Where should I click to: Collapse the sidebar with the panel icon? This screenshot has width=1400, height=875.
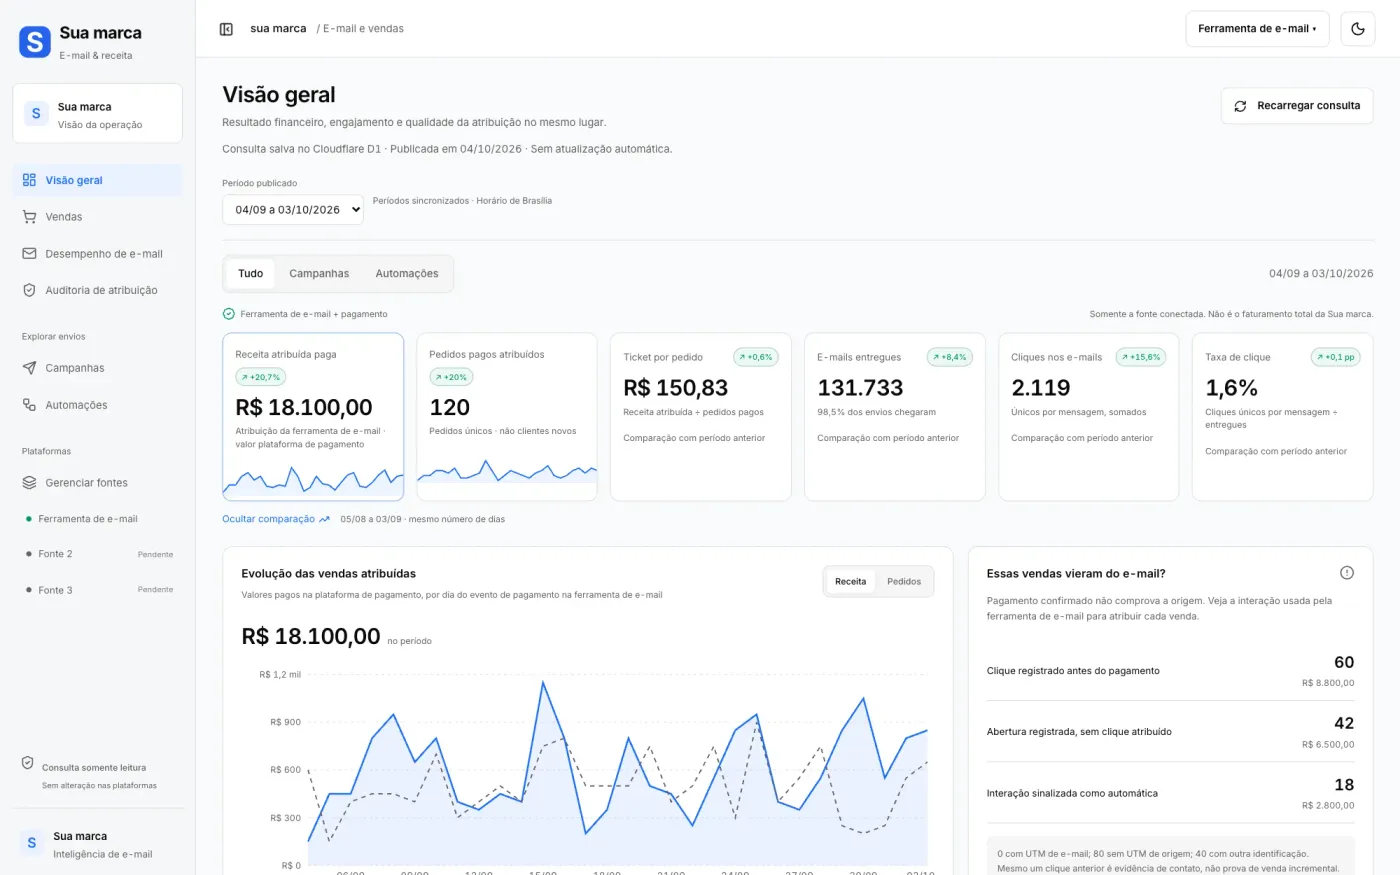(x=226, y=29)
